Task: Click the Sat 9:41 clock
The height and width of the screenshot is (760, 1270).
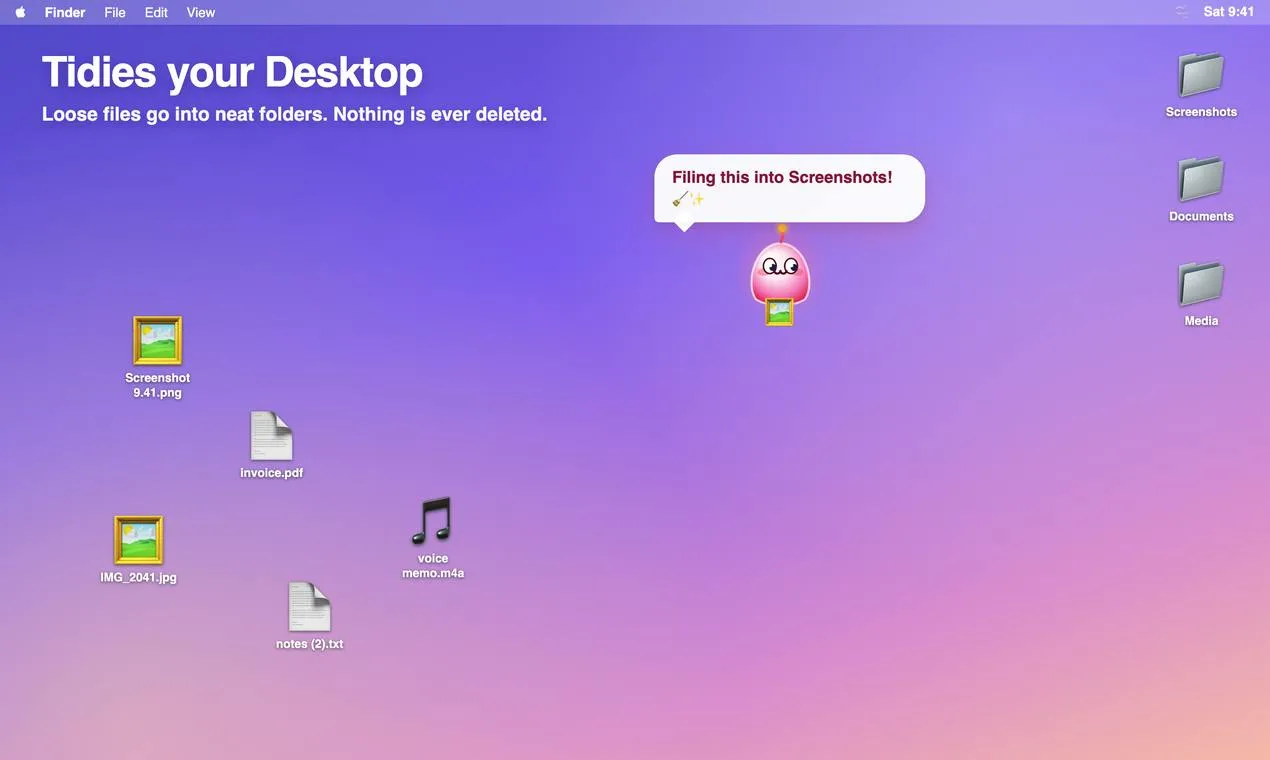Action: [1229, 12]
